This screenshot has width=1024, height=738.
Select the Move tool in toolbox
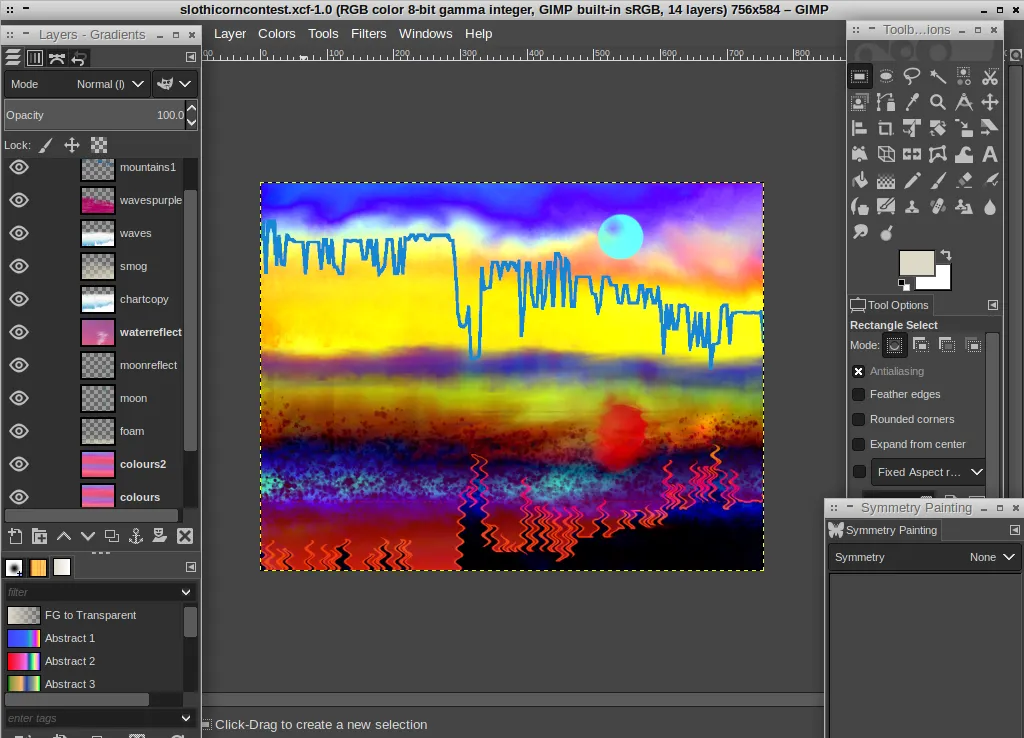990,103
